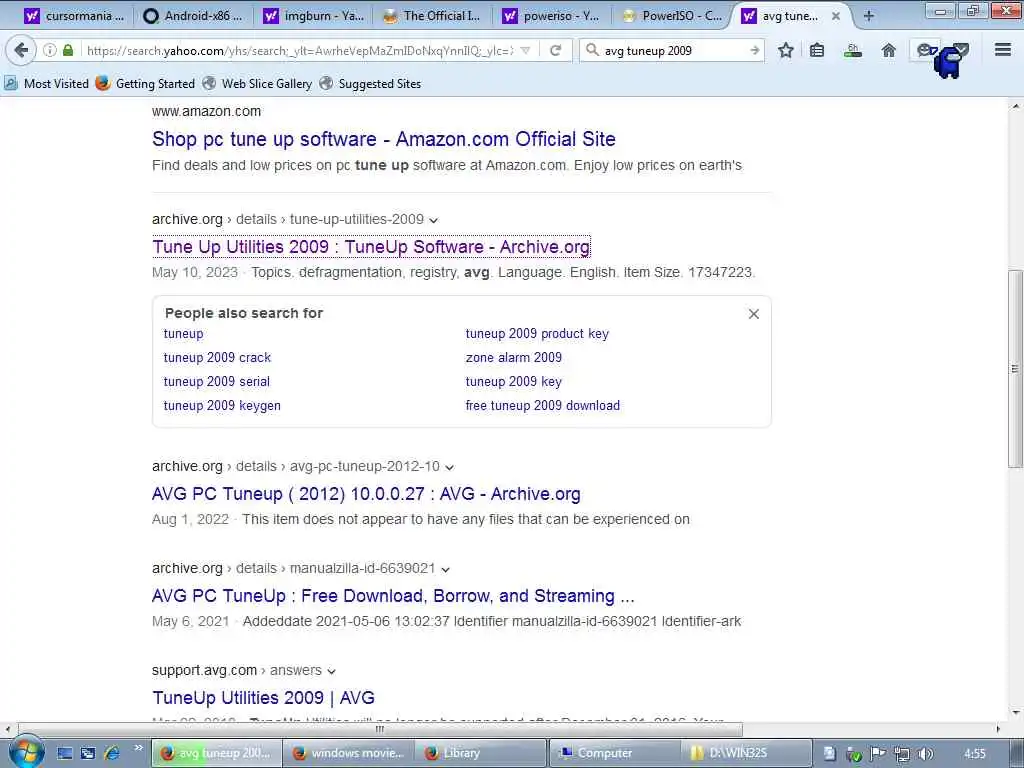Switch to the poweriso Yahoo tab
The width and height of the screenshot is (1024, 768).
pyautogui.click(x=552, y=16)
